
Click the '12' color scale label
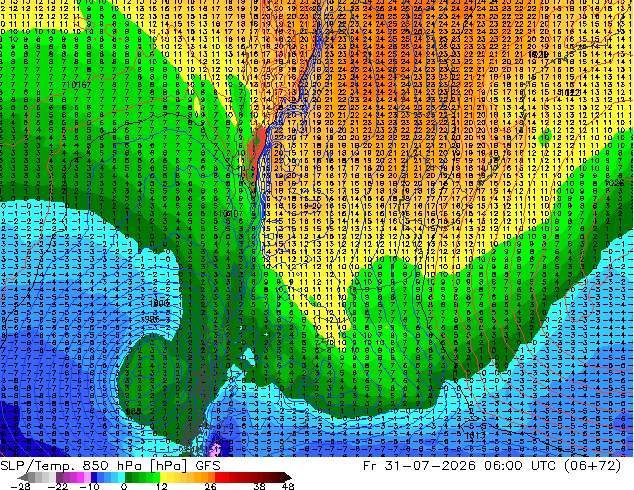pyautogui.click(x=162, y=486)
